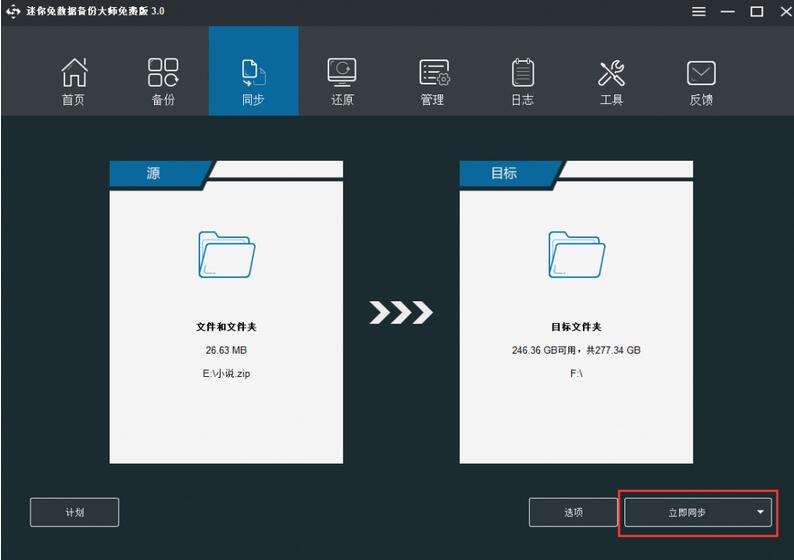Open the 选项 options button
The image size is (794, 560).
[573, 512]
